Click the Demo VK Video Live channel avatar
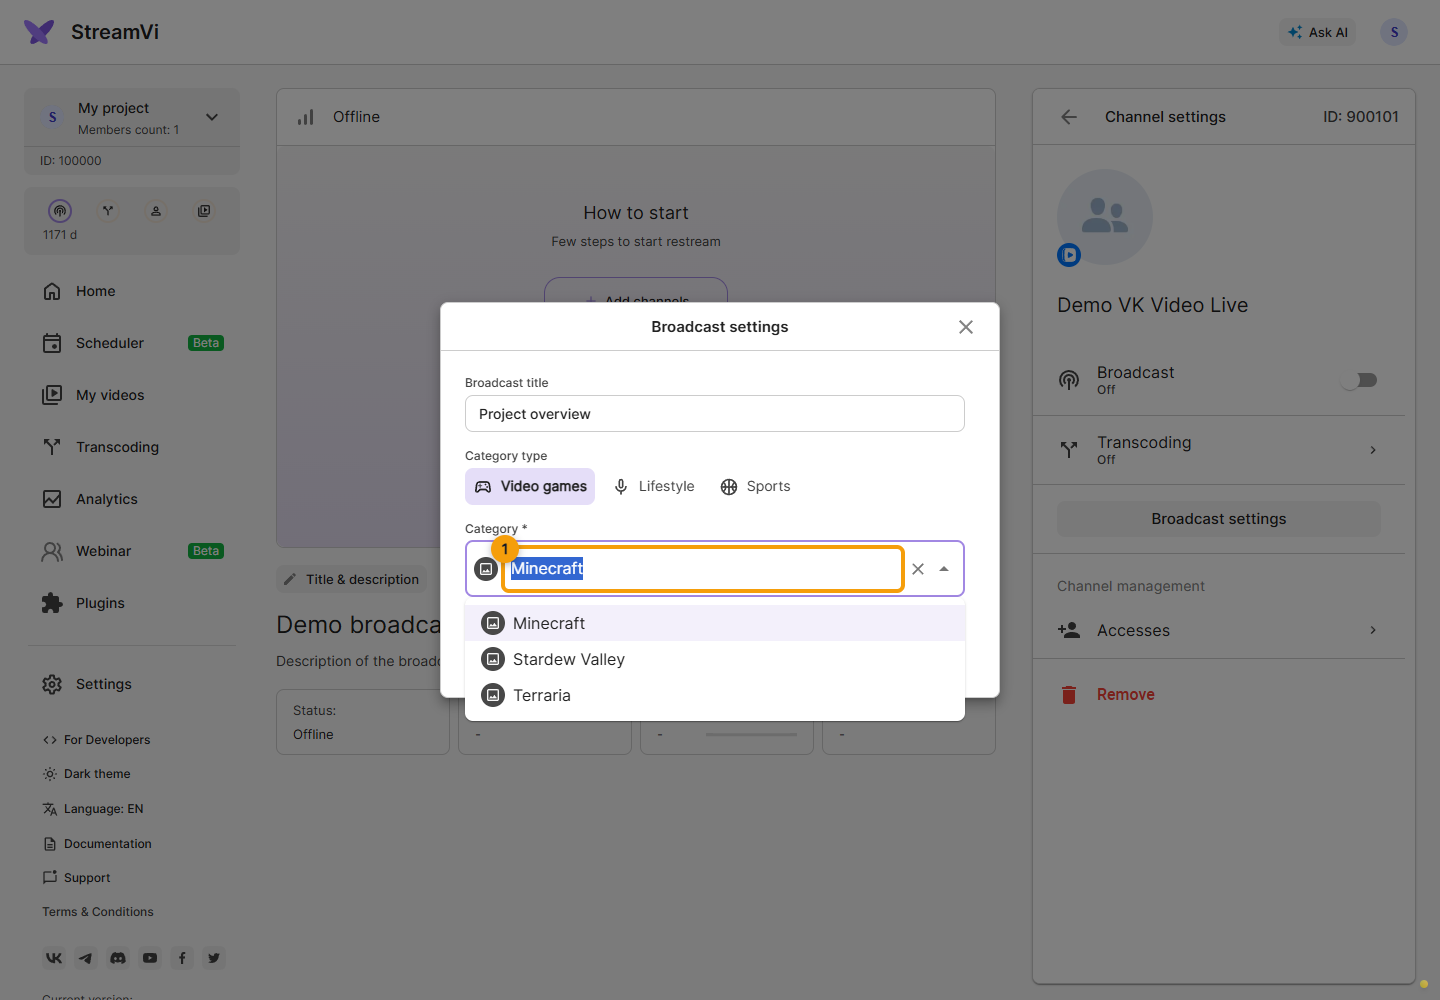Screen dimensions: 1440x1000 (1105, 217)
